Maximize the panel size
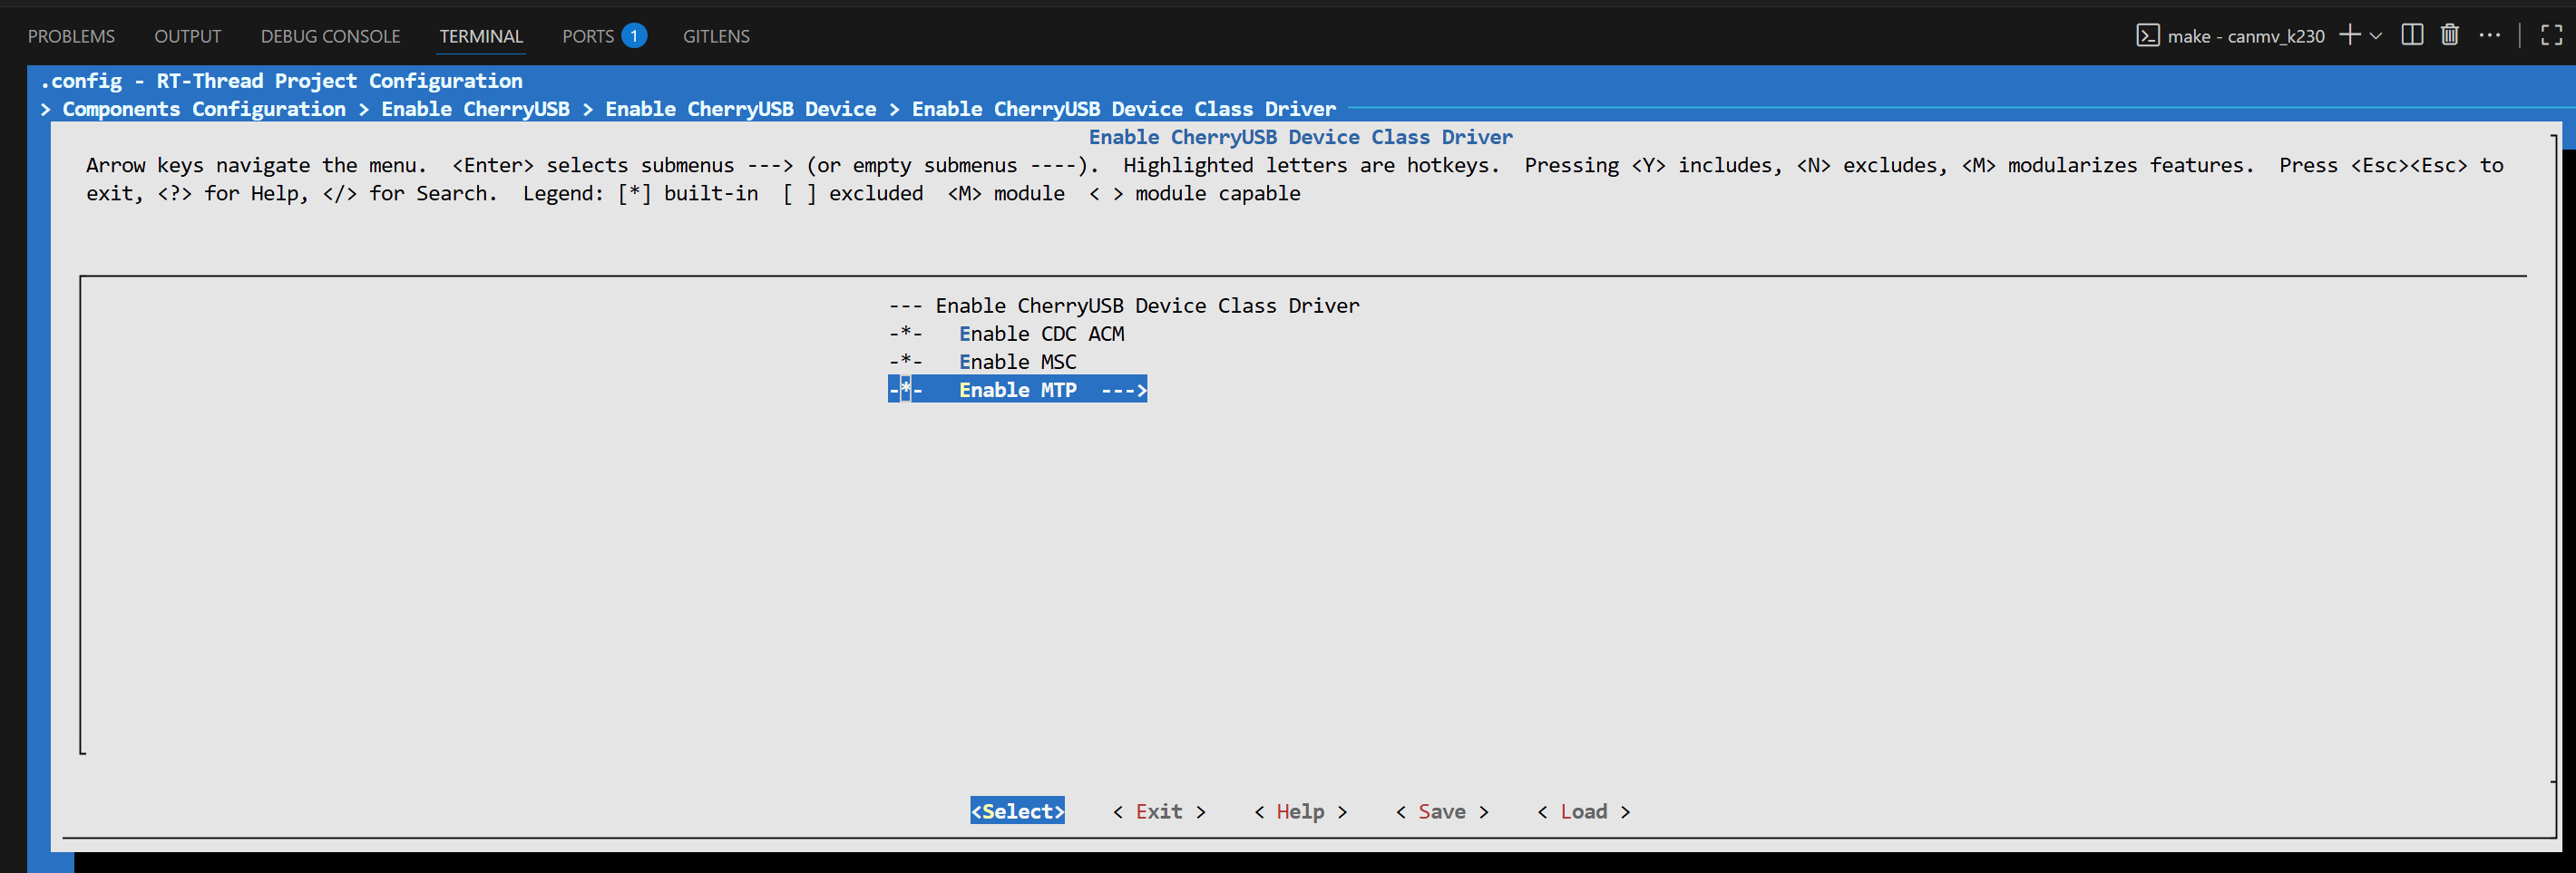The image size is (2576, 873). (2551, 35)
